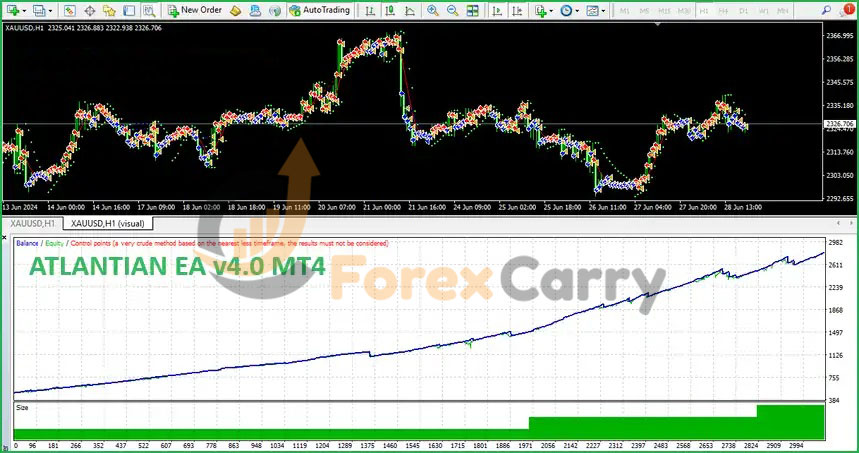Click the XAUUSD,H1 chart title text
Image resolution: width=859 pixels, height=453 pixels.
(x=22, y=27)
